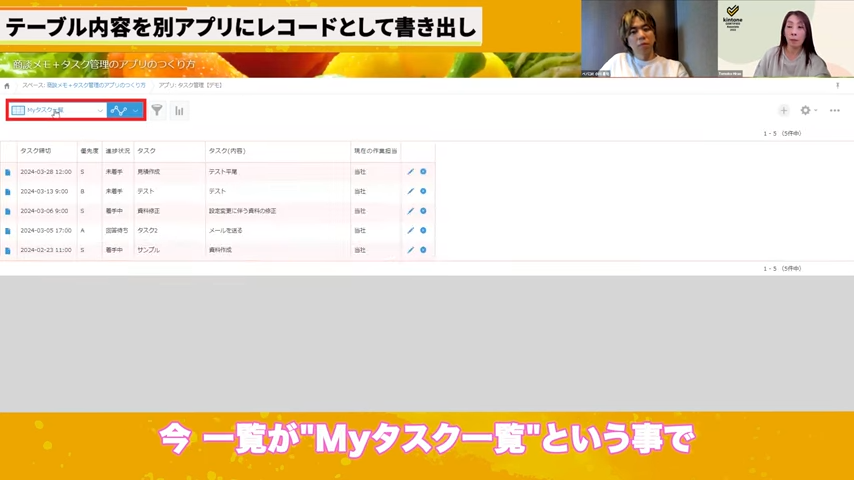Click the date cell 2024-02-23 11:00

point(46,250)
